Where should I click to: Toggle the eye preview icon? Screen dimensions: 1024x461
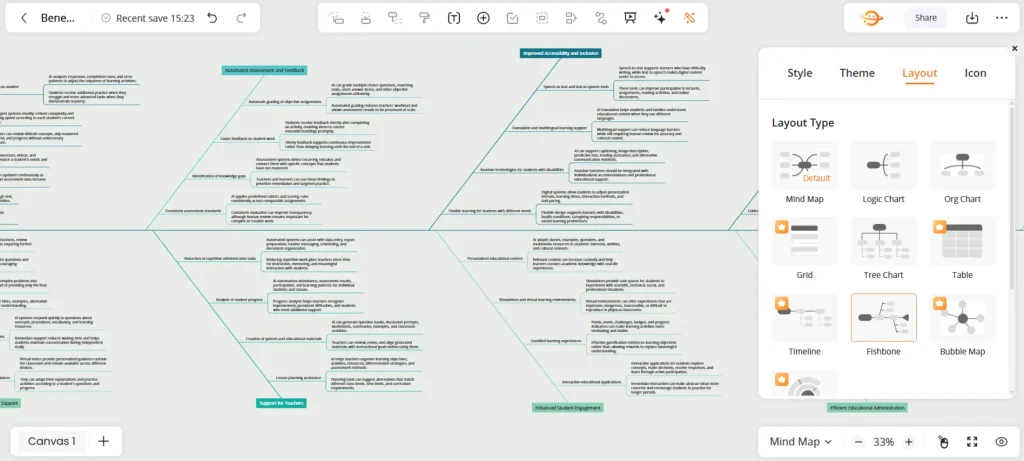(x=1001, y=442)
